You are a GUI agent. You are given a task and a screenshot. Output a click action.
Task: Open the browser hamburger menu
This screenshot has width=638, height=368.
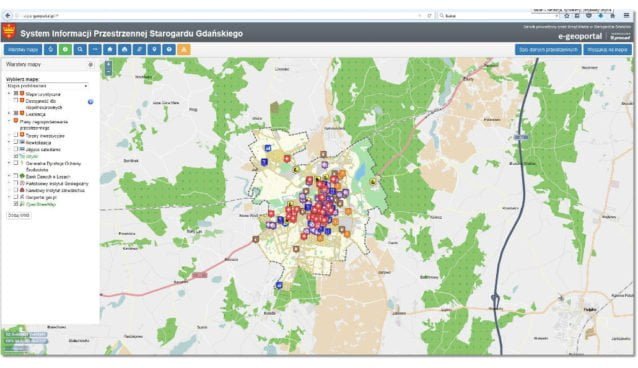coord(627,15)
